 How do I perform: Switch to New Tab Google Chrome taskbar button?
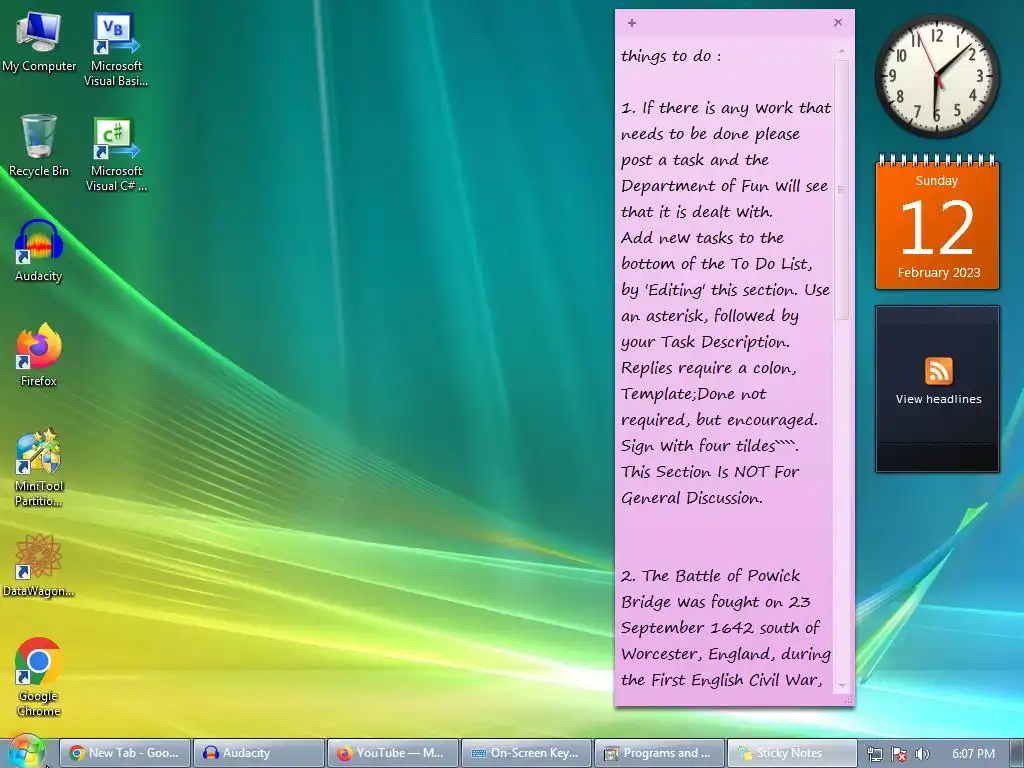(x=125, y=753)
